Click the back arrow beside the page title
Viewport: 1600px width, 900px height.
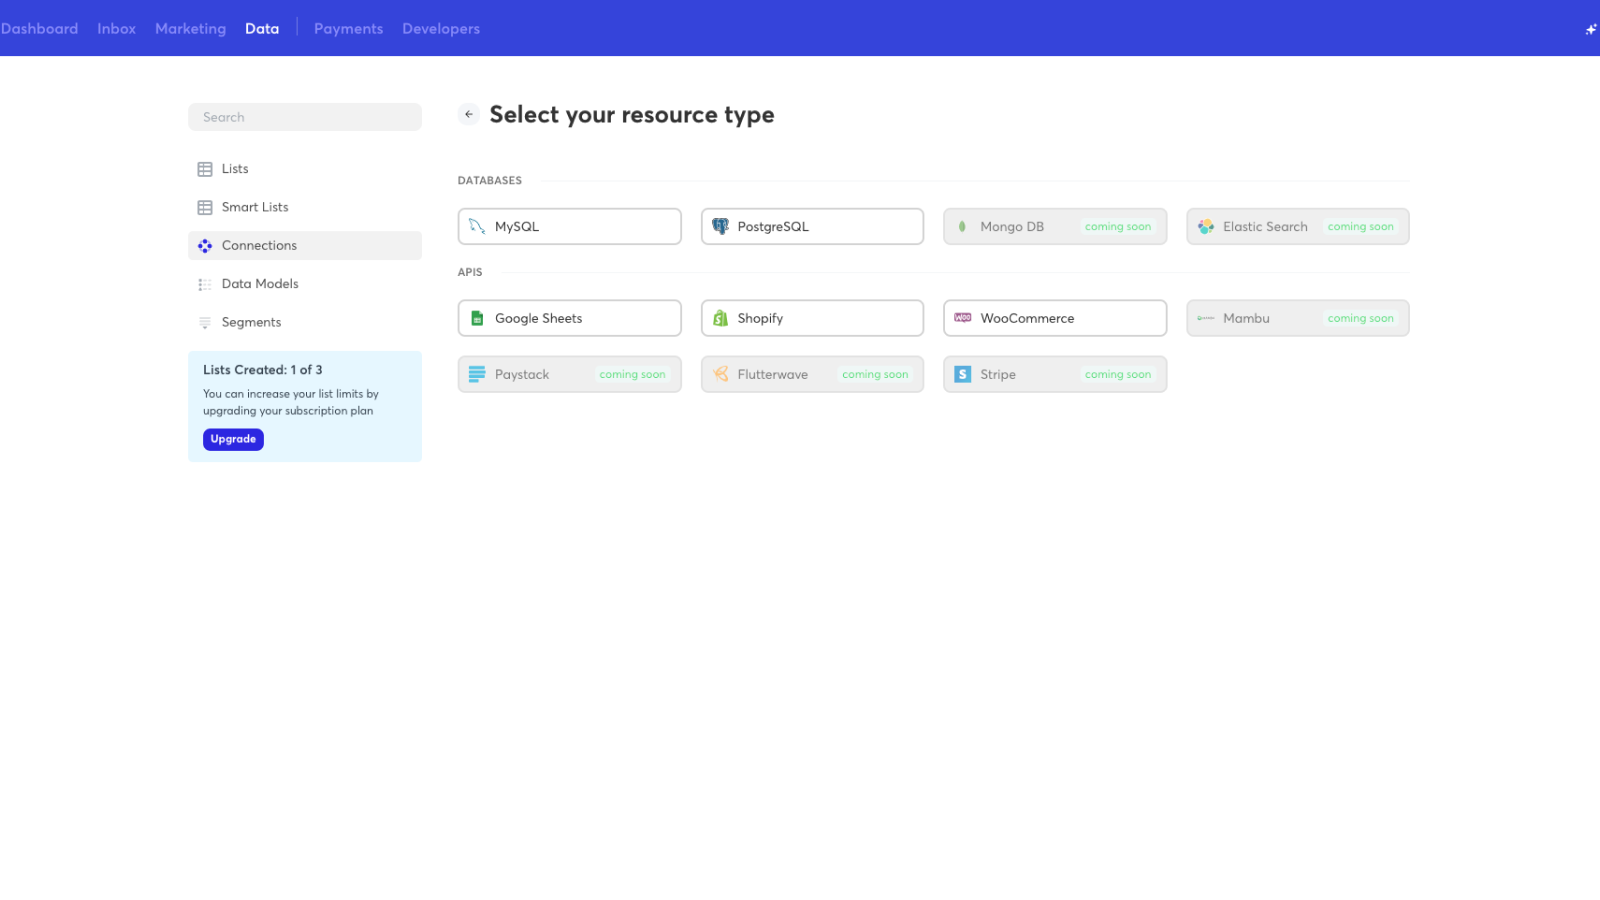click(468, 115)
